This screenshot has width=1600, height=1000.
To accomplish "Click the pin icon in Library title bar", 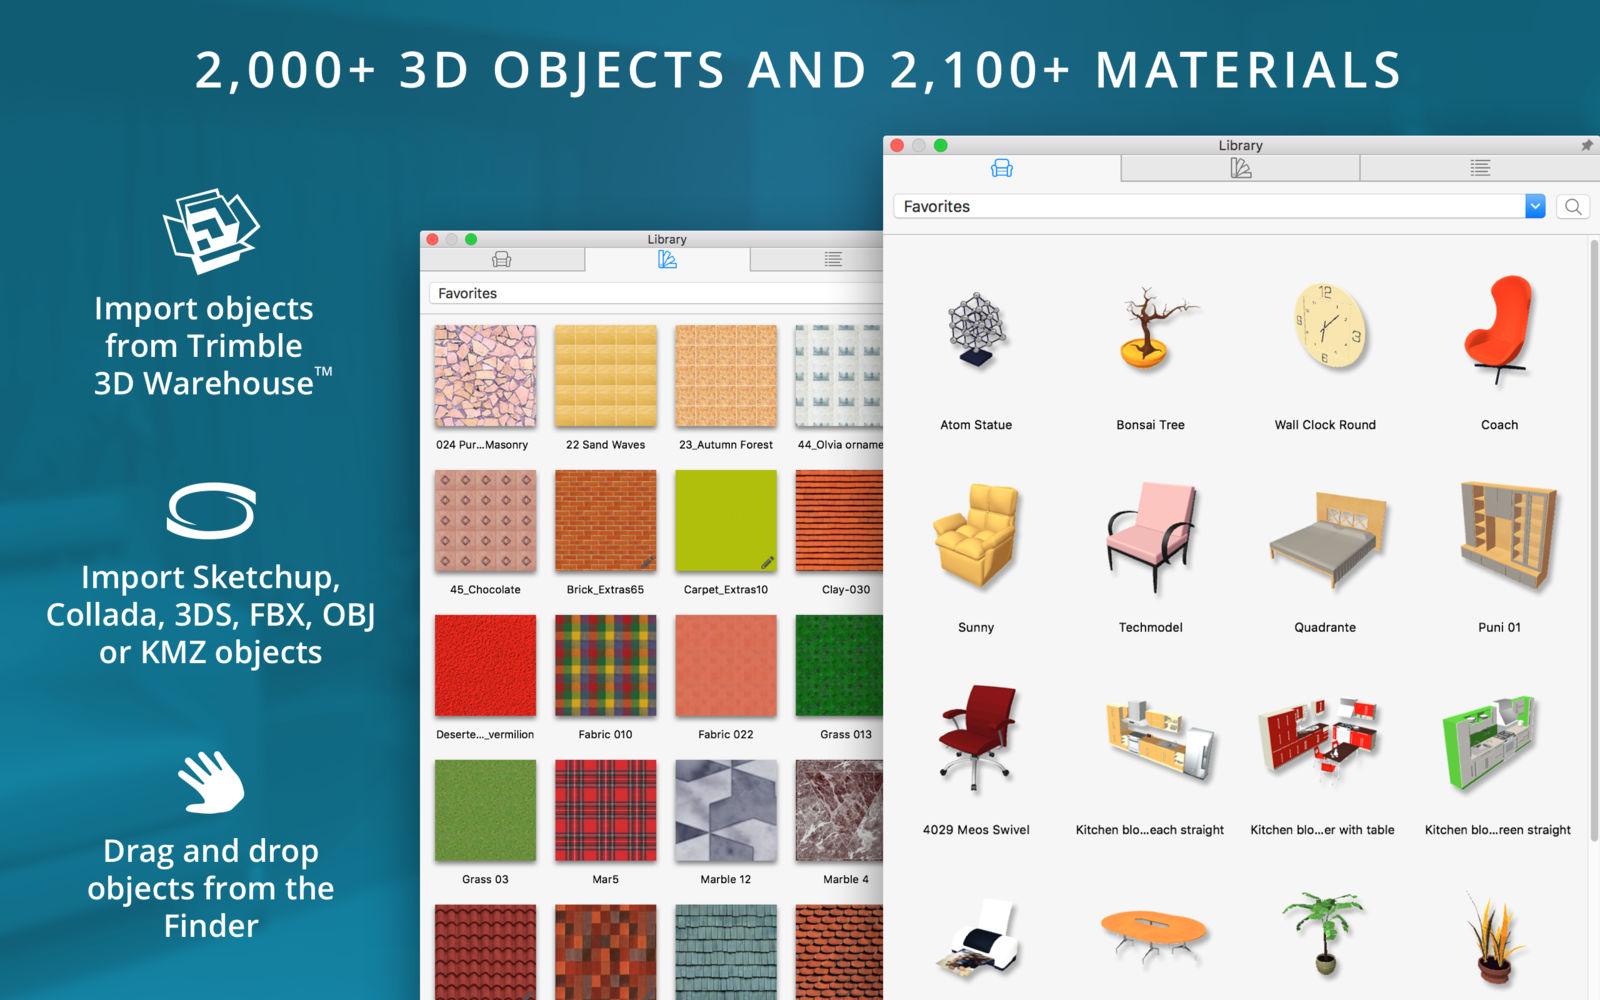I will [x=1587, y=145].
